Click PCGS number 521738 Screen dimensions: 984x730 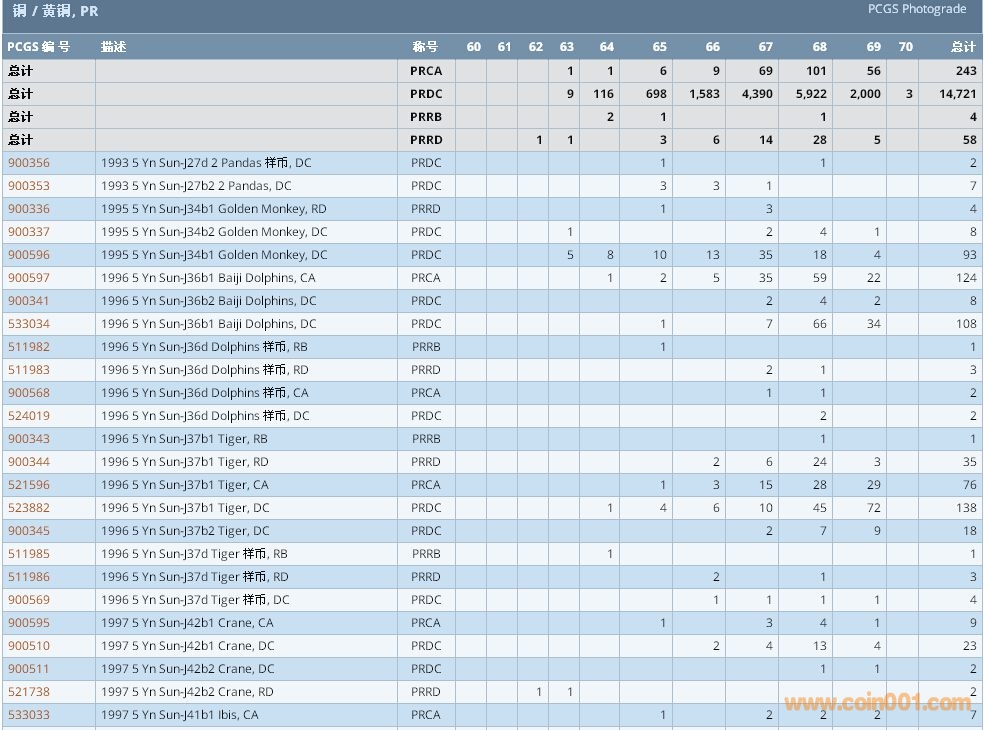(29, 692)
